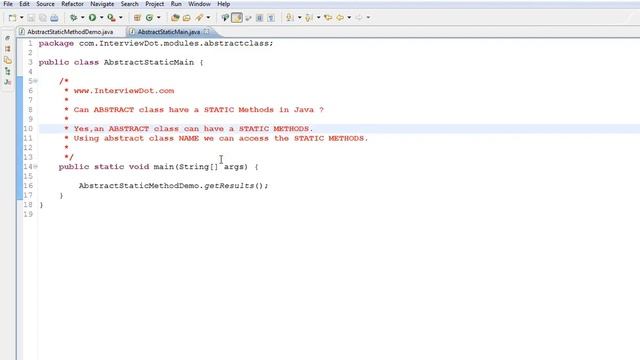Click 'www.InterviewDot.com' comment text
The height and width of the screenshot is (360, 640).
[x=124, y=91]
